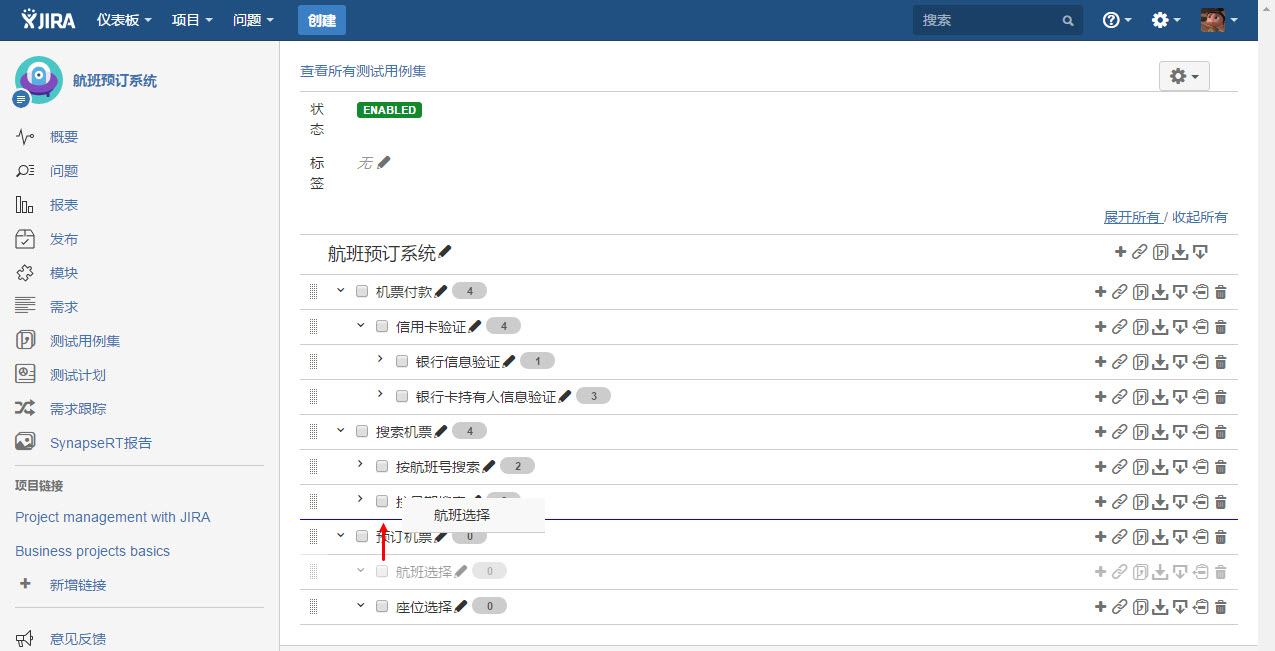
Task: Collapse the 信用卡验证 suite chevron
Action: coord(361,326)
